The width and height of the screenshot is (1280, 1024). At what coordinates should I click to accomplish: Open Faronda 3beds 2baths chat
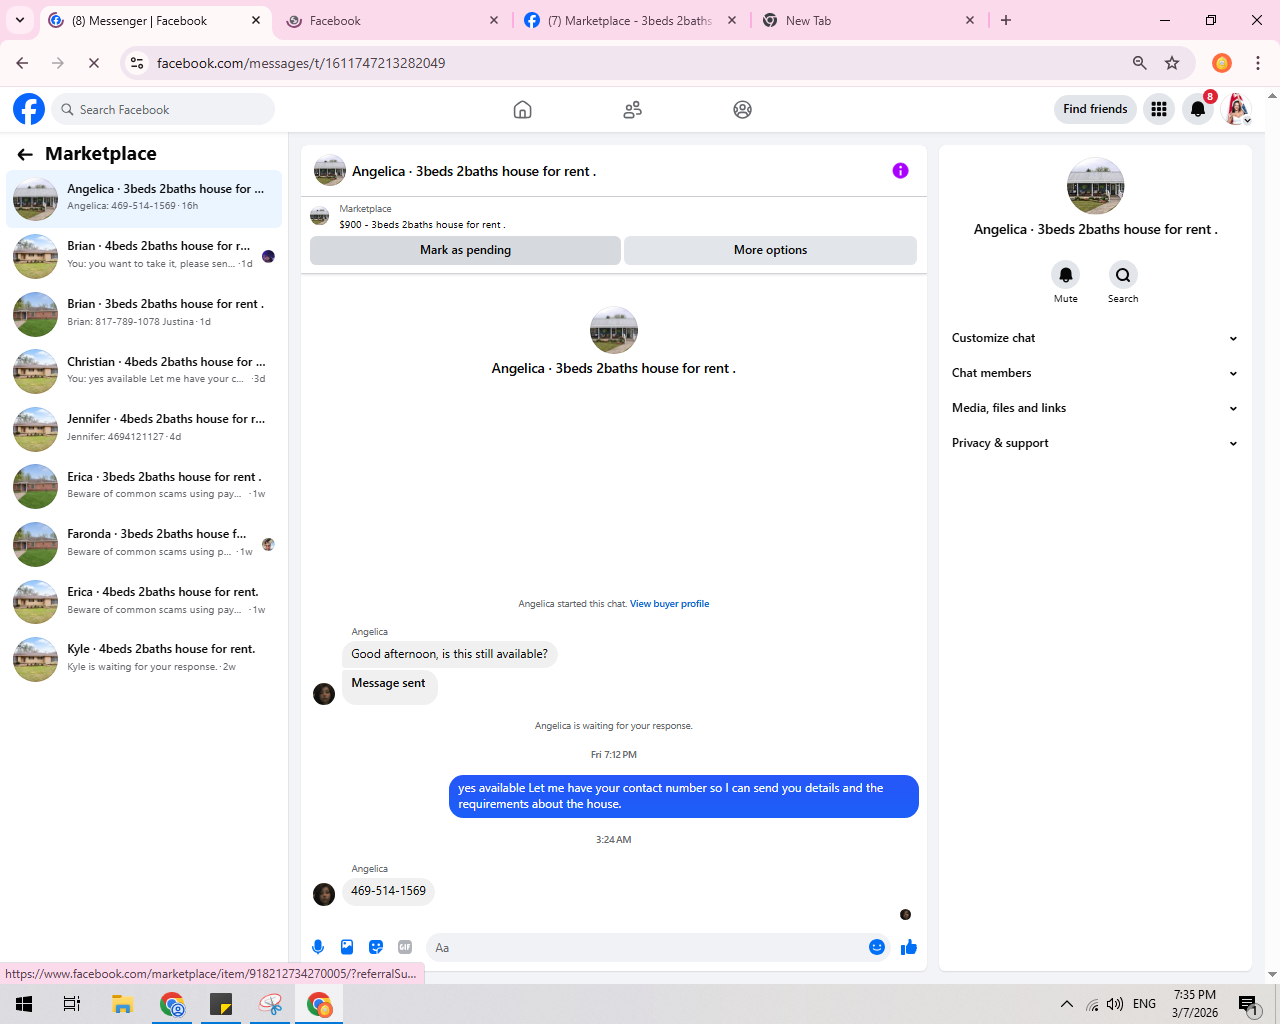(x=144, y=544)
